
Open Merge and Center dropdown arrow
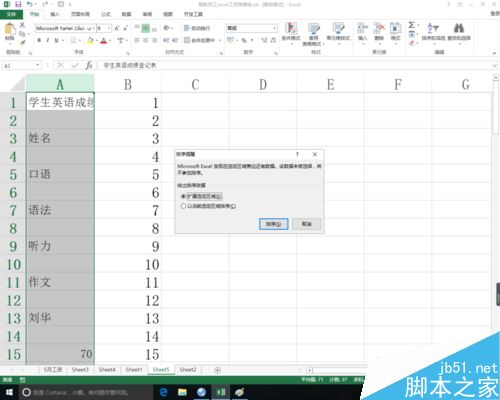click(x=220, y=40)
